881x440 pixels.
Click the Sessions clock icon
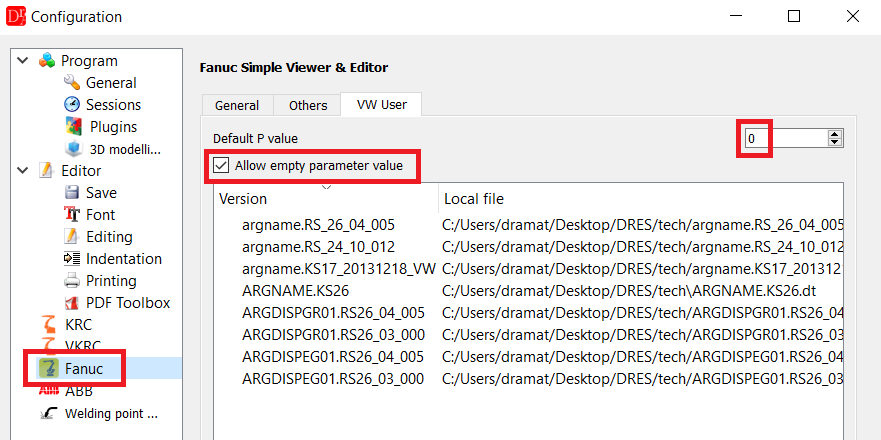72,105
